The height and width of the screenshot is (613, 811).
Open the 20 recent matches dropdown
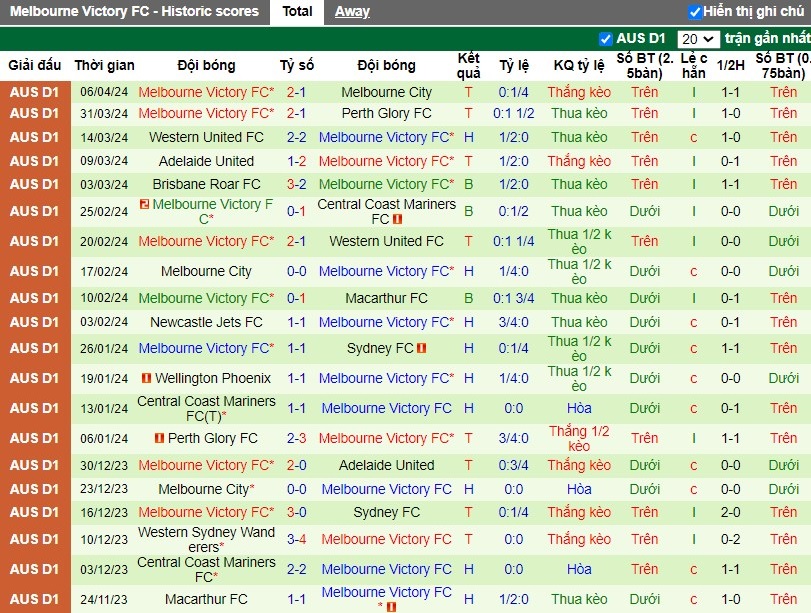(698, 39)
